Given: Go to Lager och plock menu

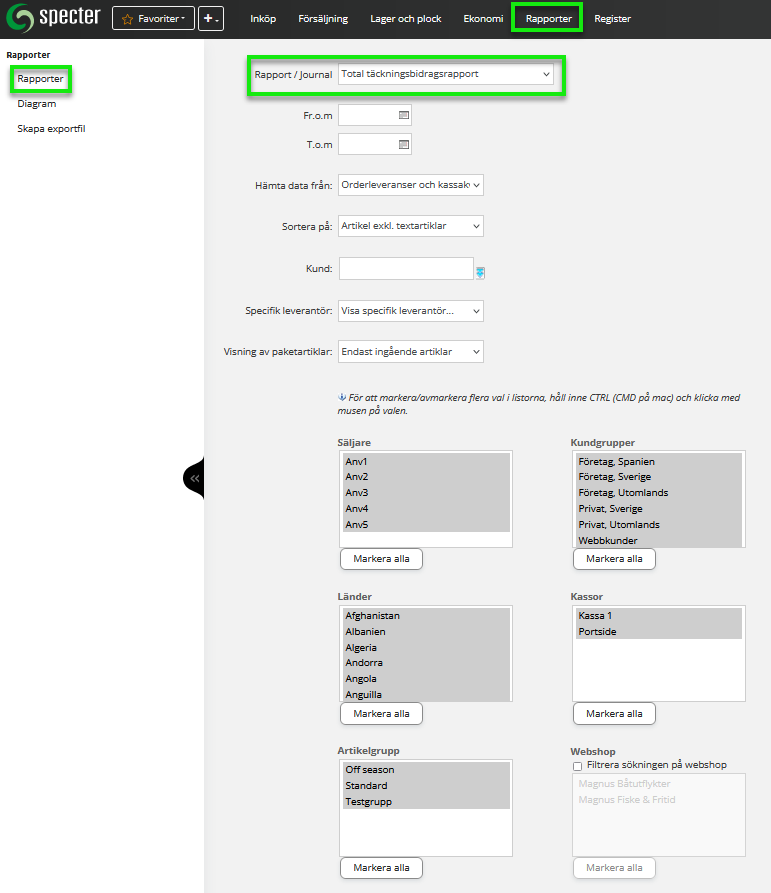Looking at the screenshot, I should (406, 19).
